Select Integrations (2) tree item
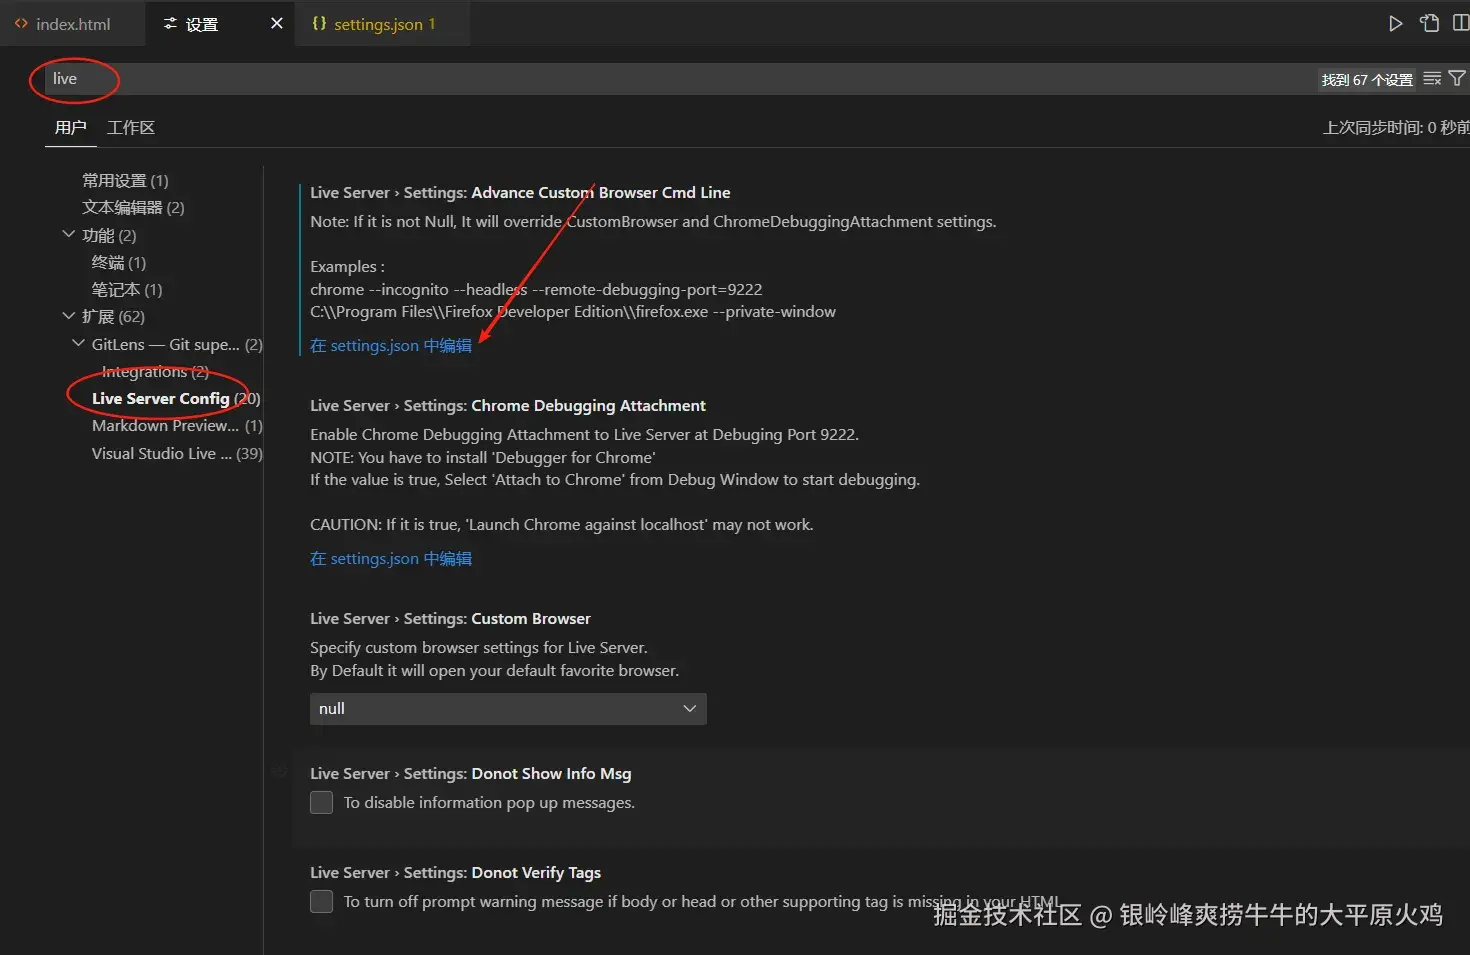 coord(155,372)
